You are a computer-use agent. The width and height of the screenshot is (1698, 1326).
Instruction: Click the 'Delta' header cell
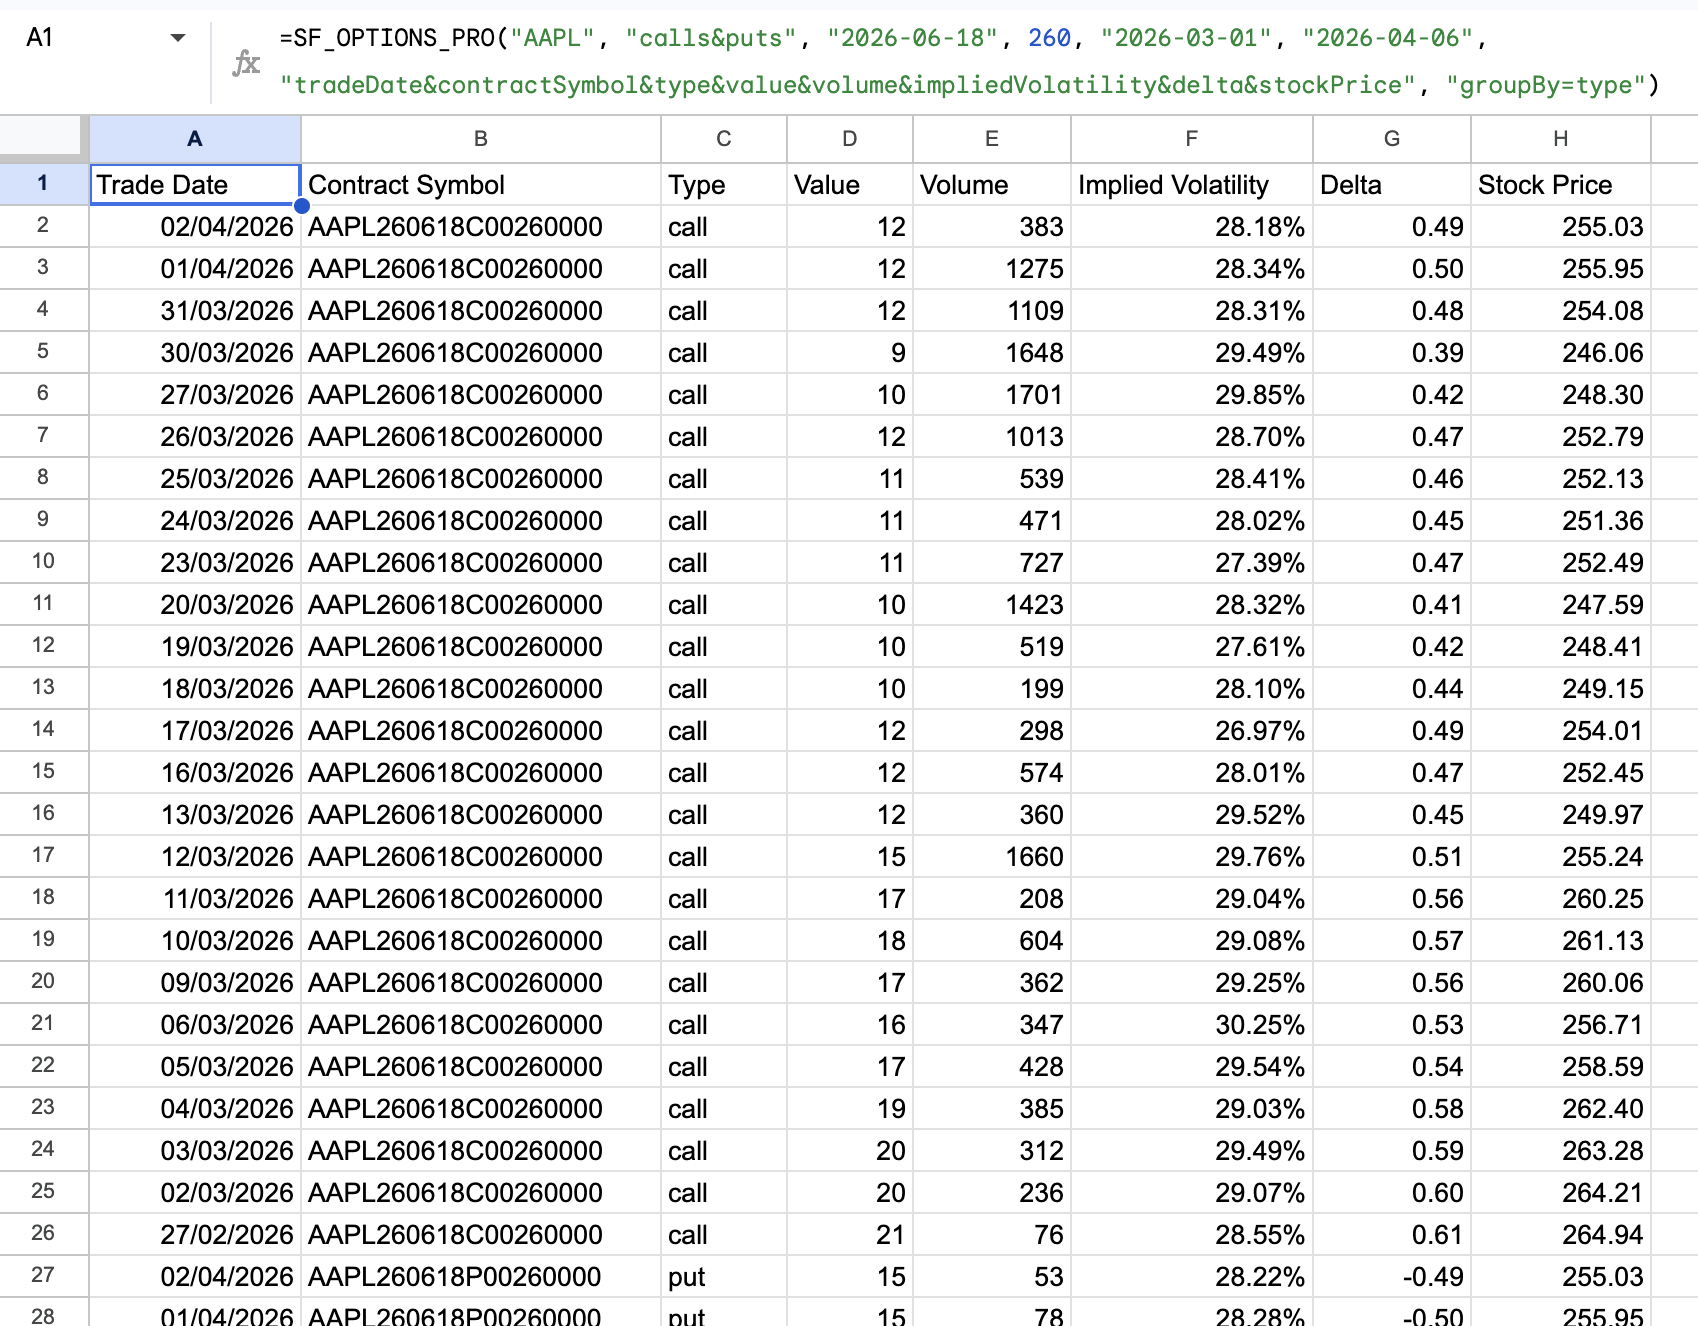[1392, 185]
